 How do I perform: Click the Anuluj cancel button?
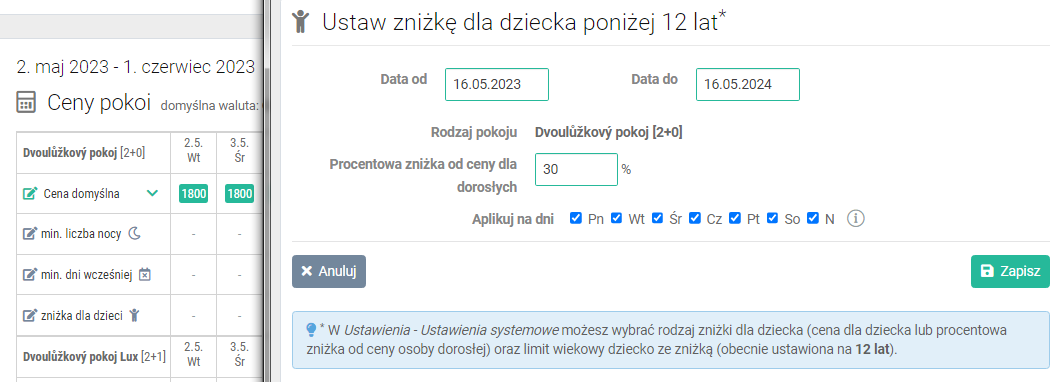329,271
